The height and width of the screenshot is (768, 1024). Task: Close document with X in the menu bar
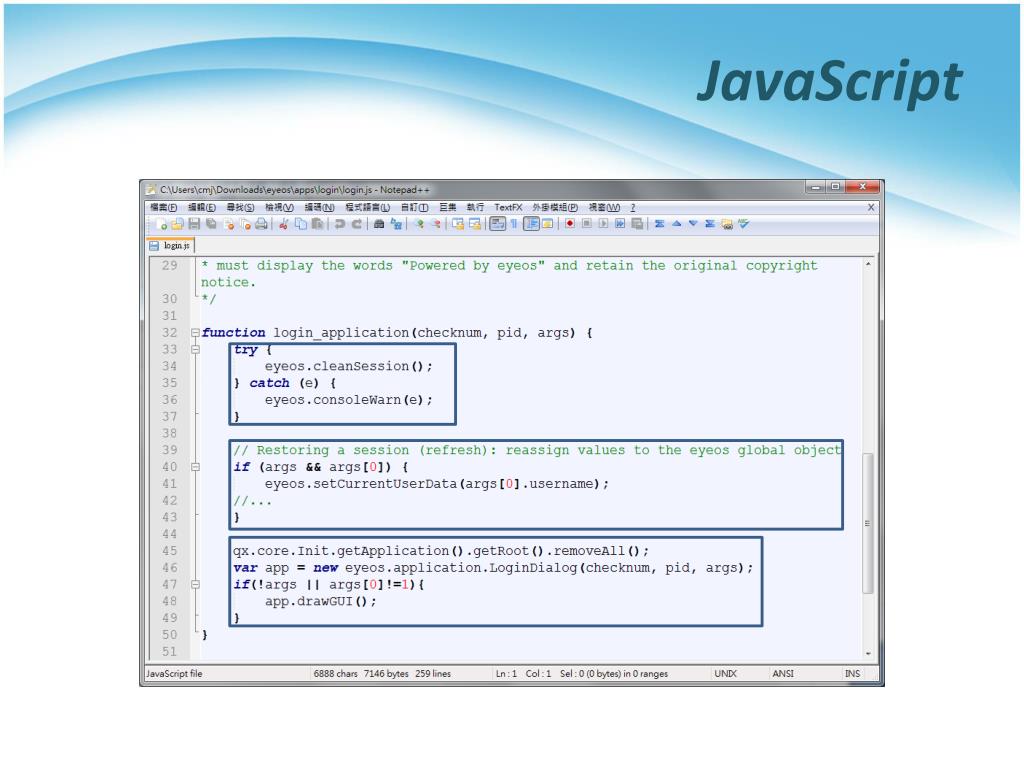[x=871, y=207]
